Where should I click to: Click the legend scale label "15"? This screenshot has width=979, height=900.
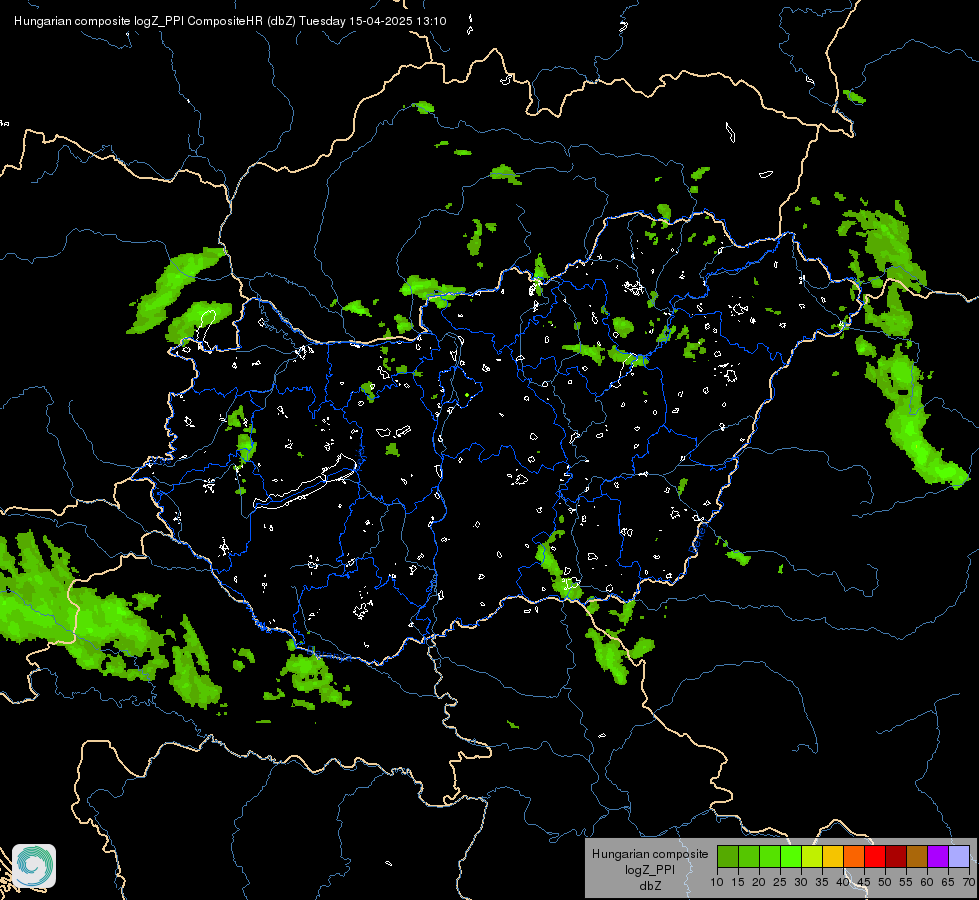click(738, 883)
